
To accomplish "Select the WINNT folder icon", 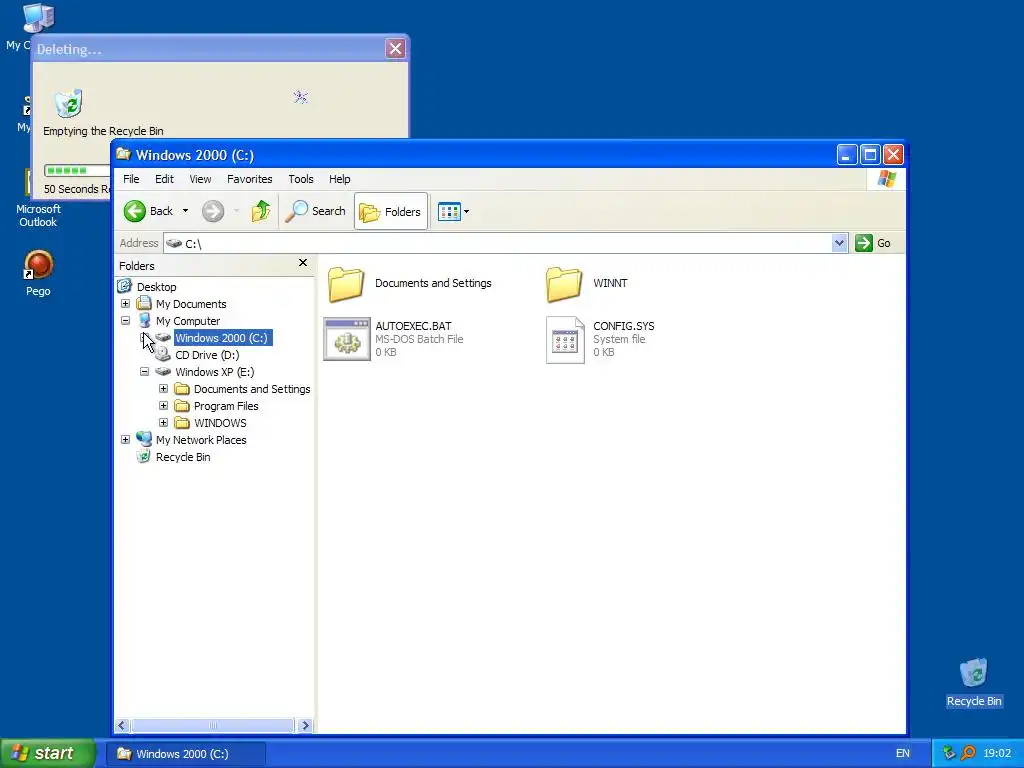I will [564, 284].
